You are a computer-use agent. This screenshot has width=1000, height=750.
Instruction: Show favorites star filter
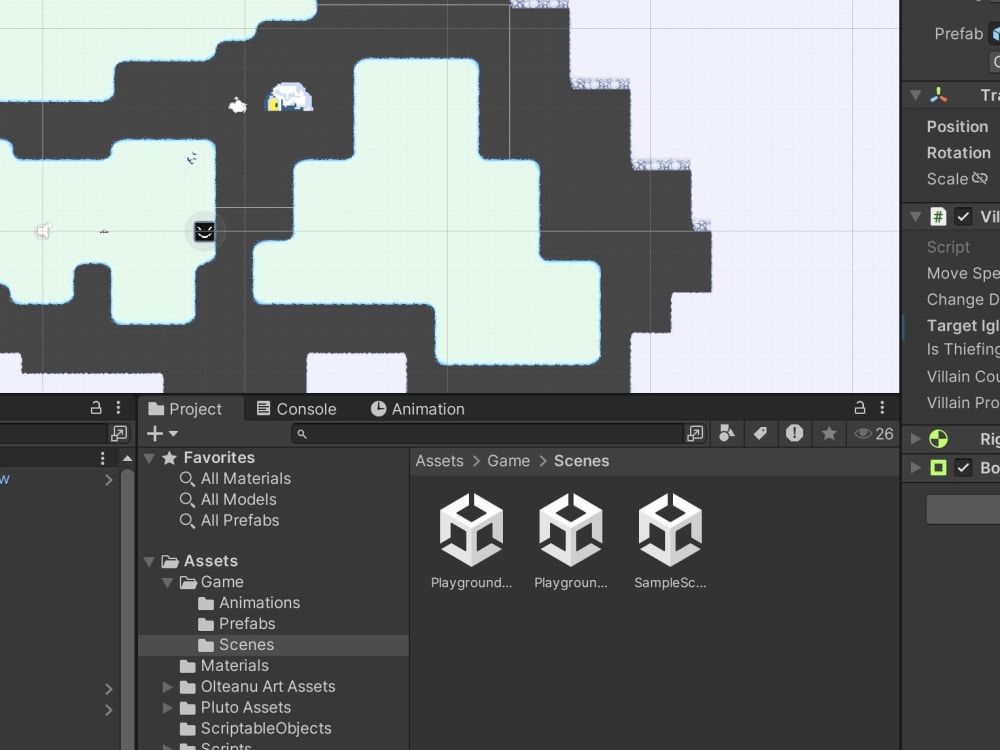829,434
